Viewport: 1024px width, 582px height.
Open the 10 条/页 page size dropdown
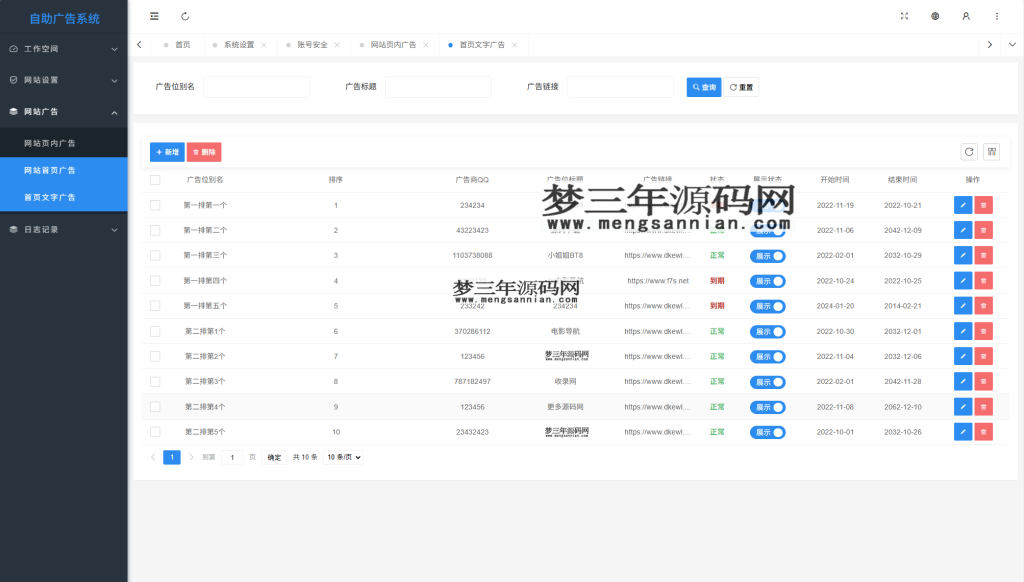pyautogui.click(x=344, y=457)
